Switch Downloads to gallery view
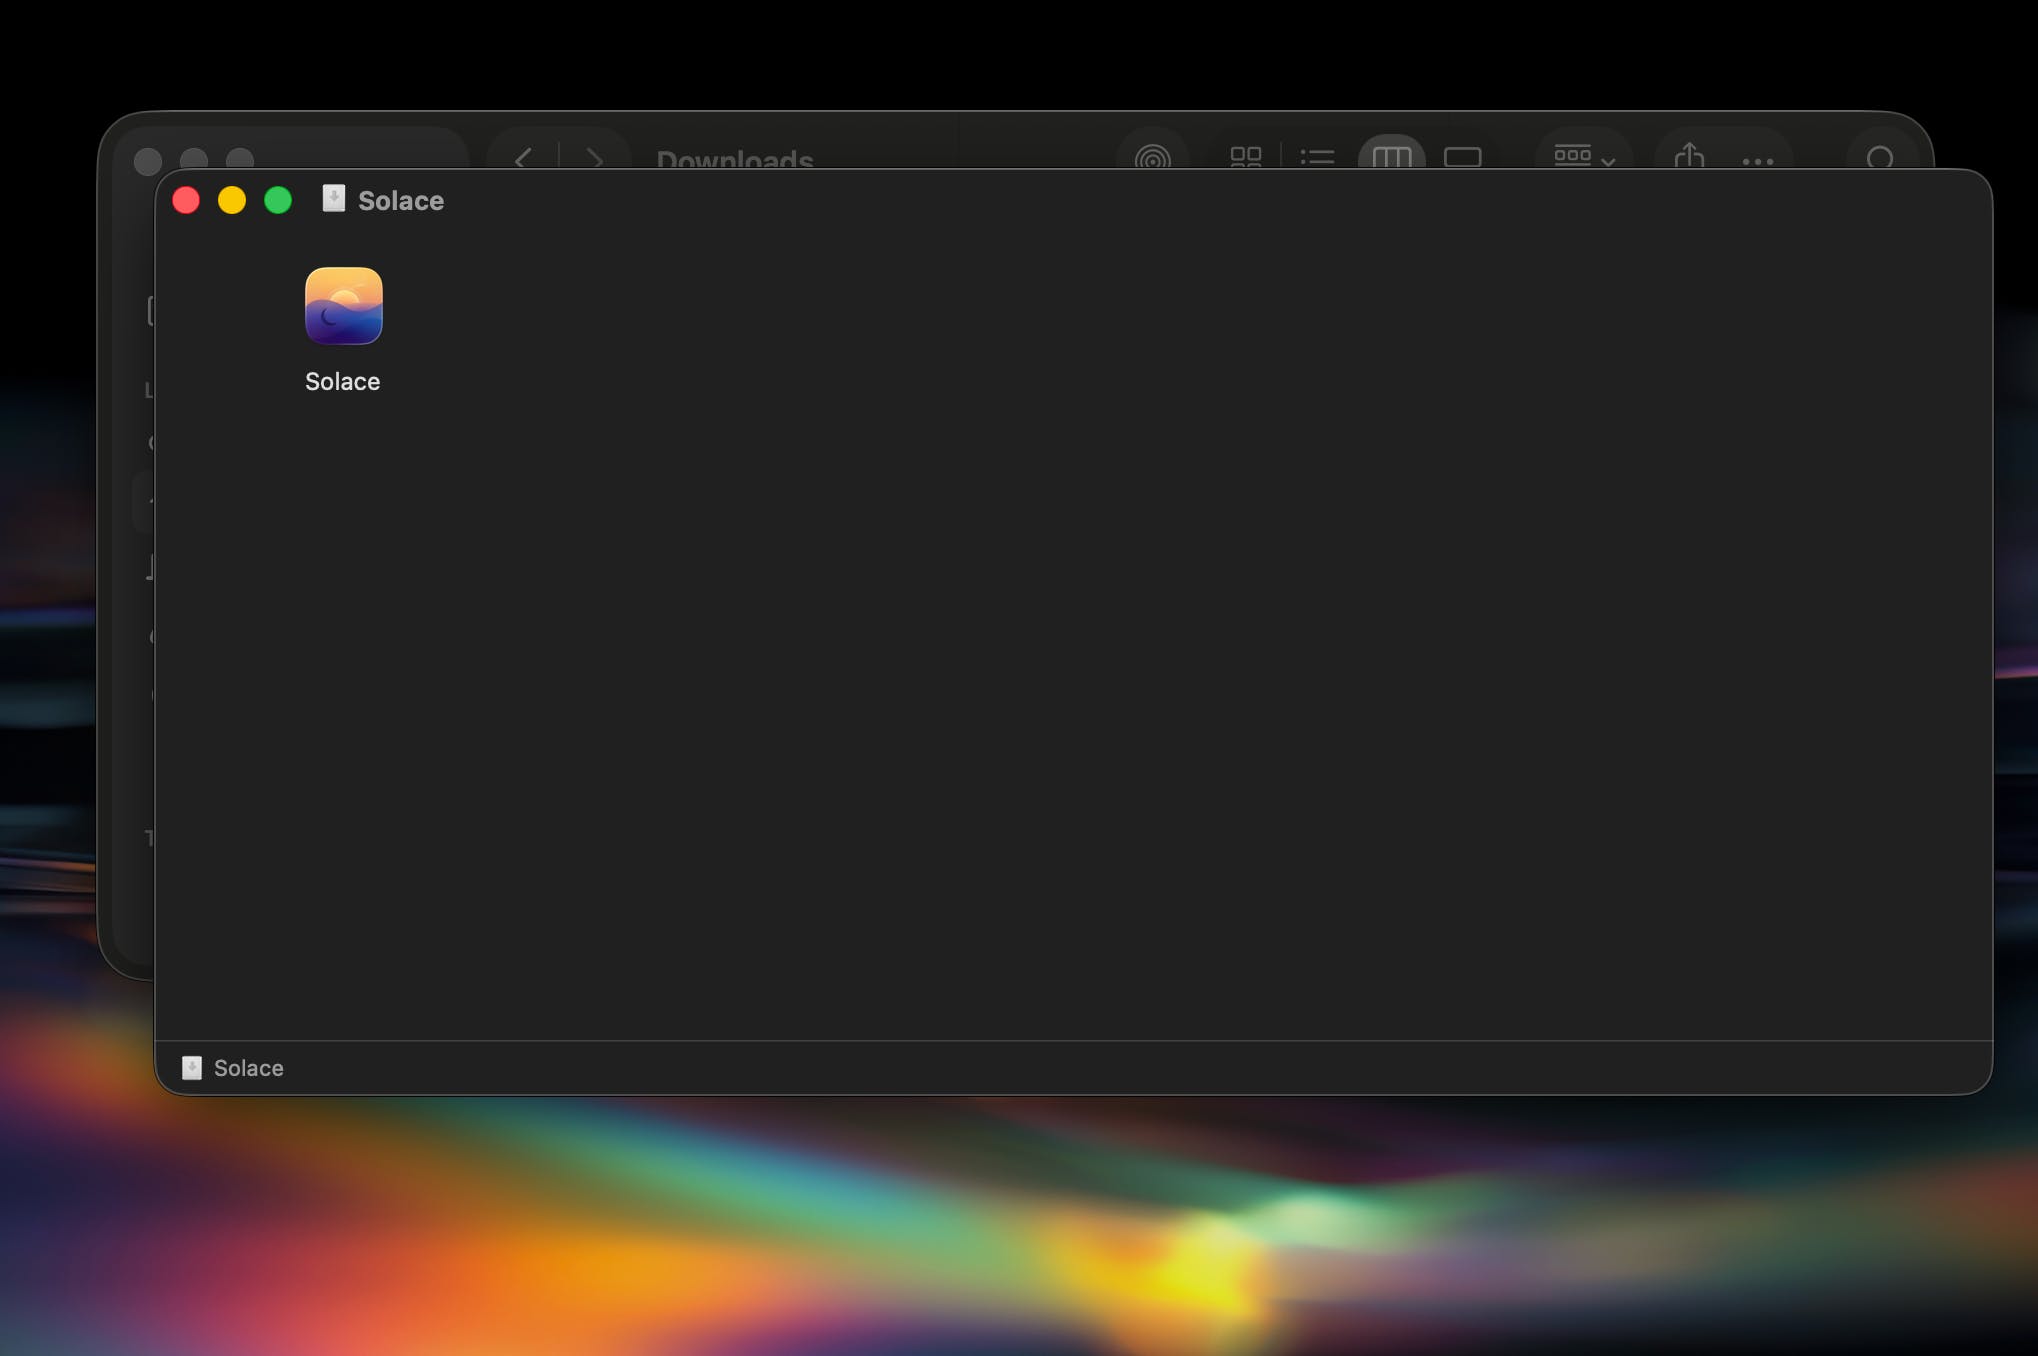The image size is (2038, 1356). tap(1462, 157)
